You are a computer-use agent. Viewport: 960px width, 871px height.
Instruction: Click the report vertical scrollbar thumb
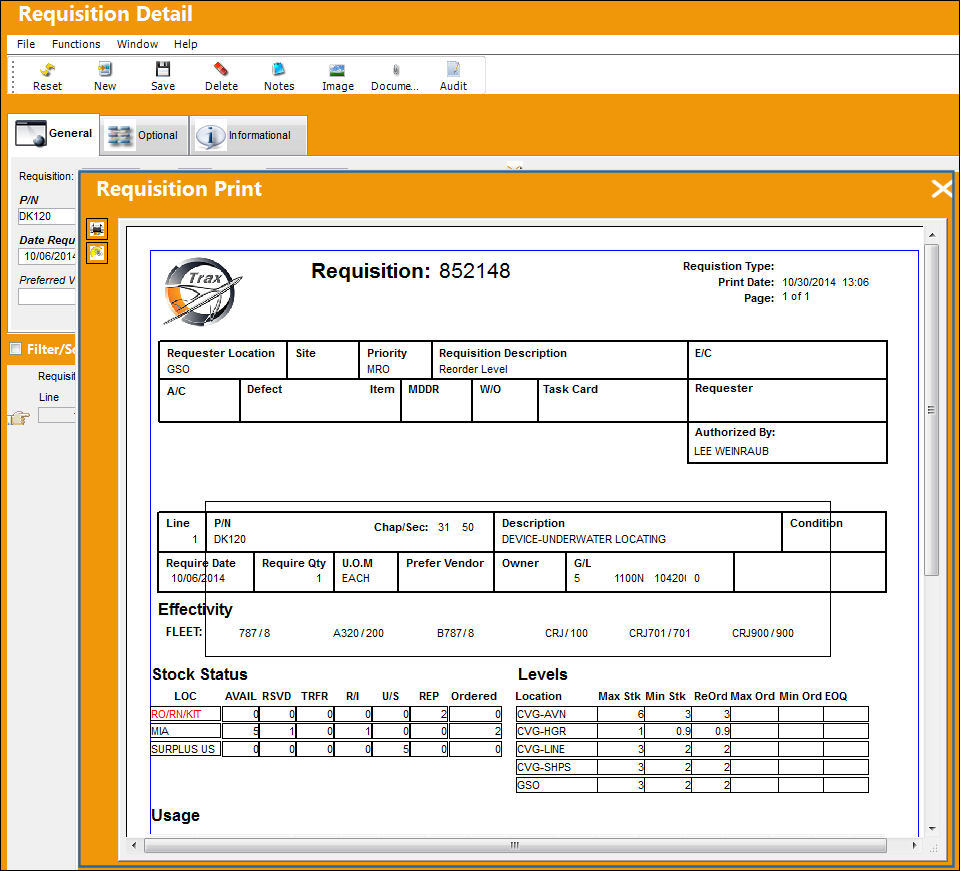931,409
